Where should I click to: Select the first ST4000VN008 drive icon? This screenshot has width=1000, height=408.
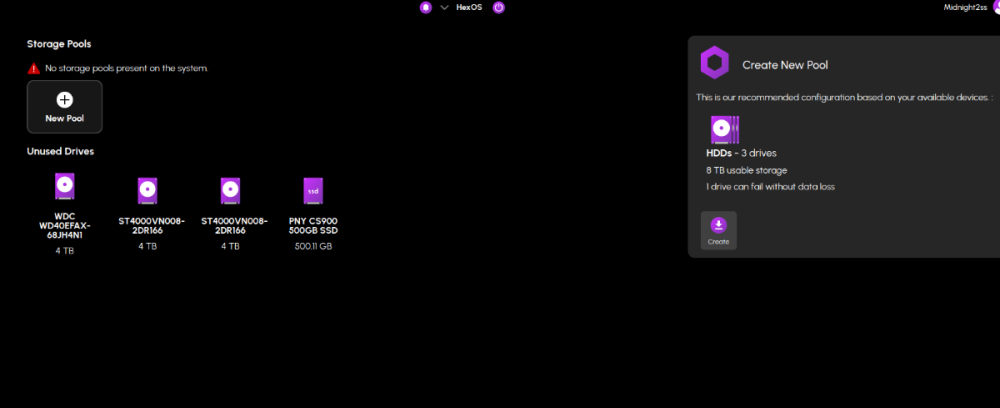[147, 190]
